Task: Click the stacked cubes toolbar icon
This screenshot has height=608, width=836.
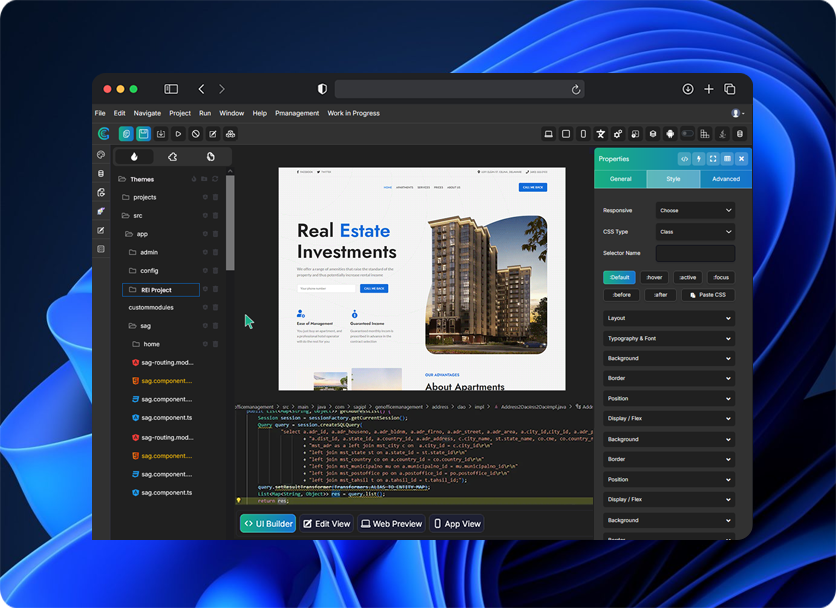Action: point(230,134)
